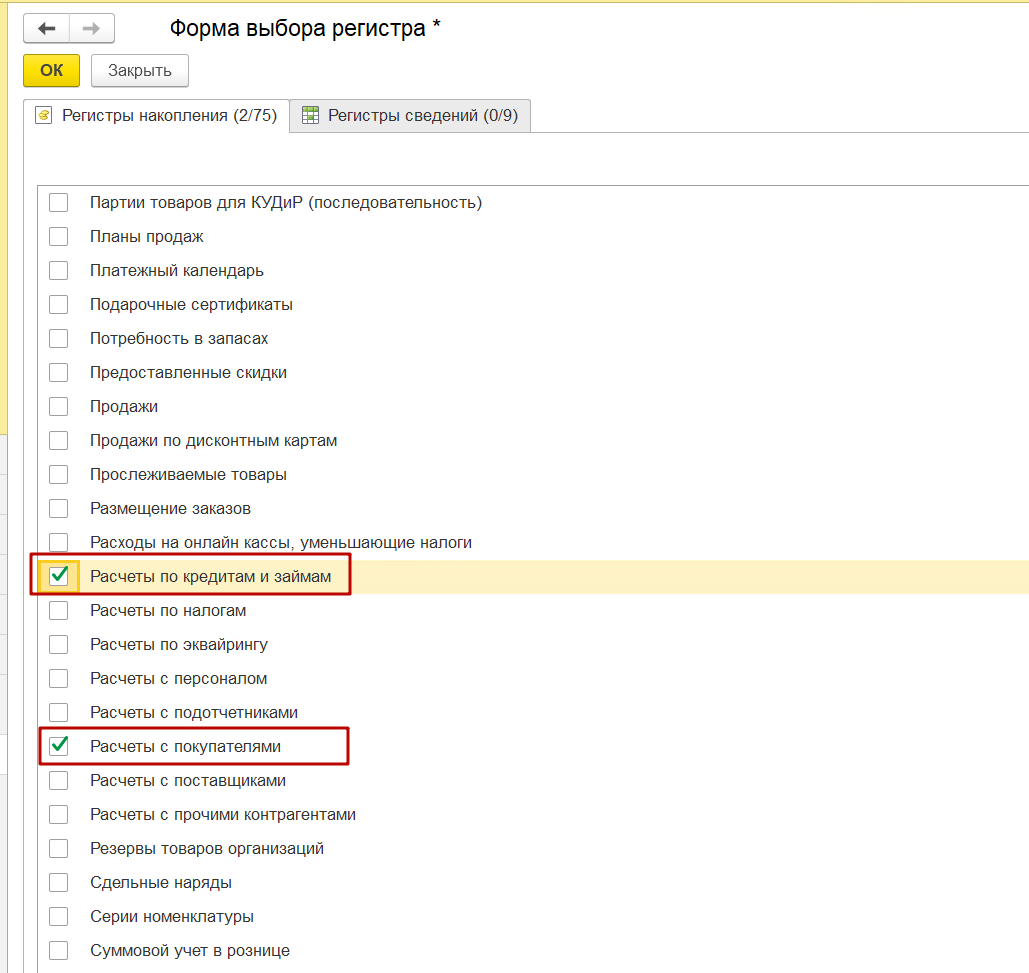
Task: Enable Подарочные сертификаты checkbox
Action: tap(58, 304)
